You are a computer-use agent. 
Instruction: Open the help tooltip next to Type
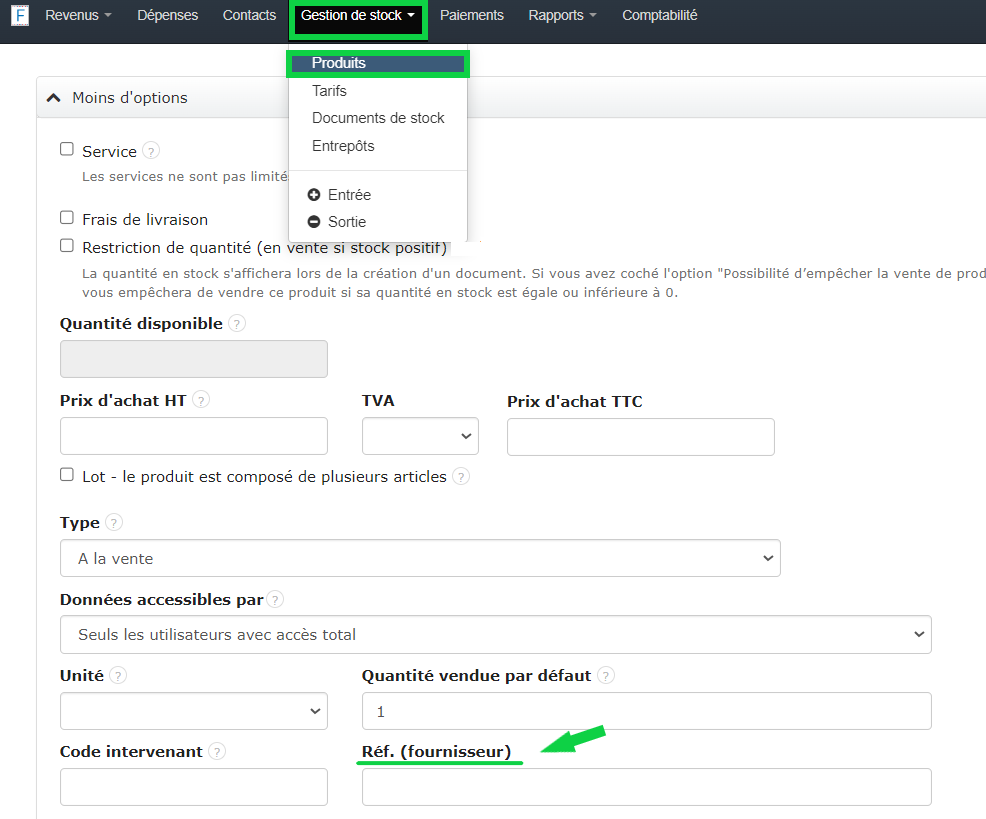pos(114,522)
